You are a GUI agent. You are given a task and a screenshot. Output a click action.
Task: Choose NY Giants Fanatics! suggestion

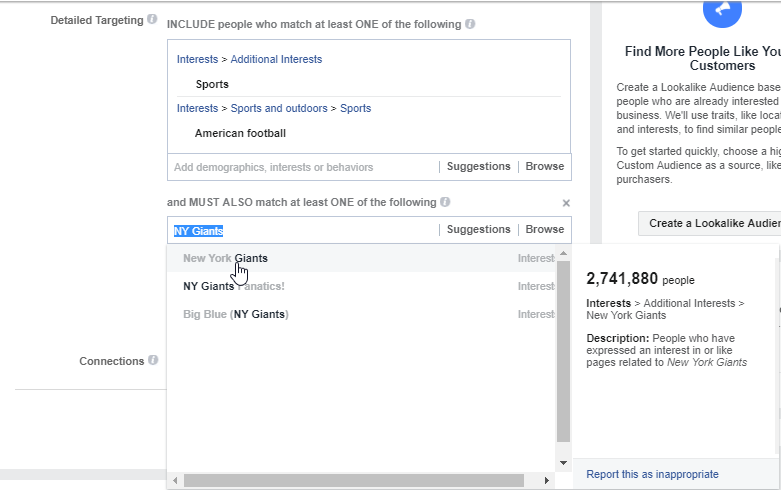234,286
